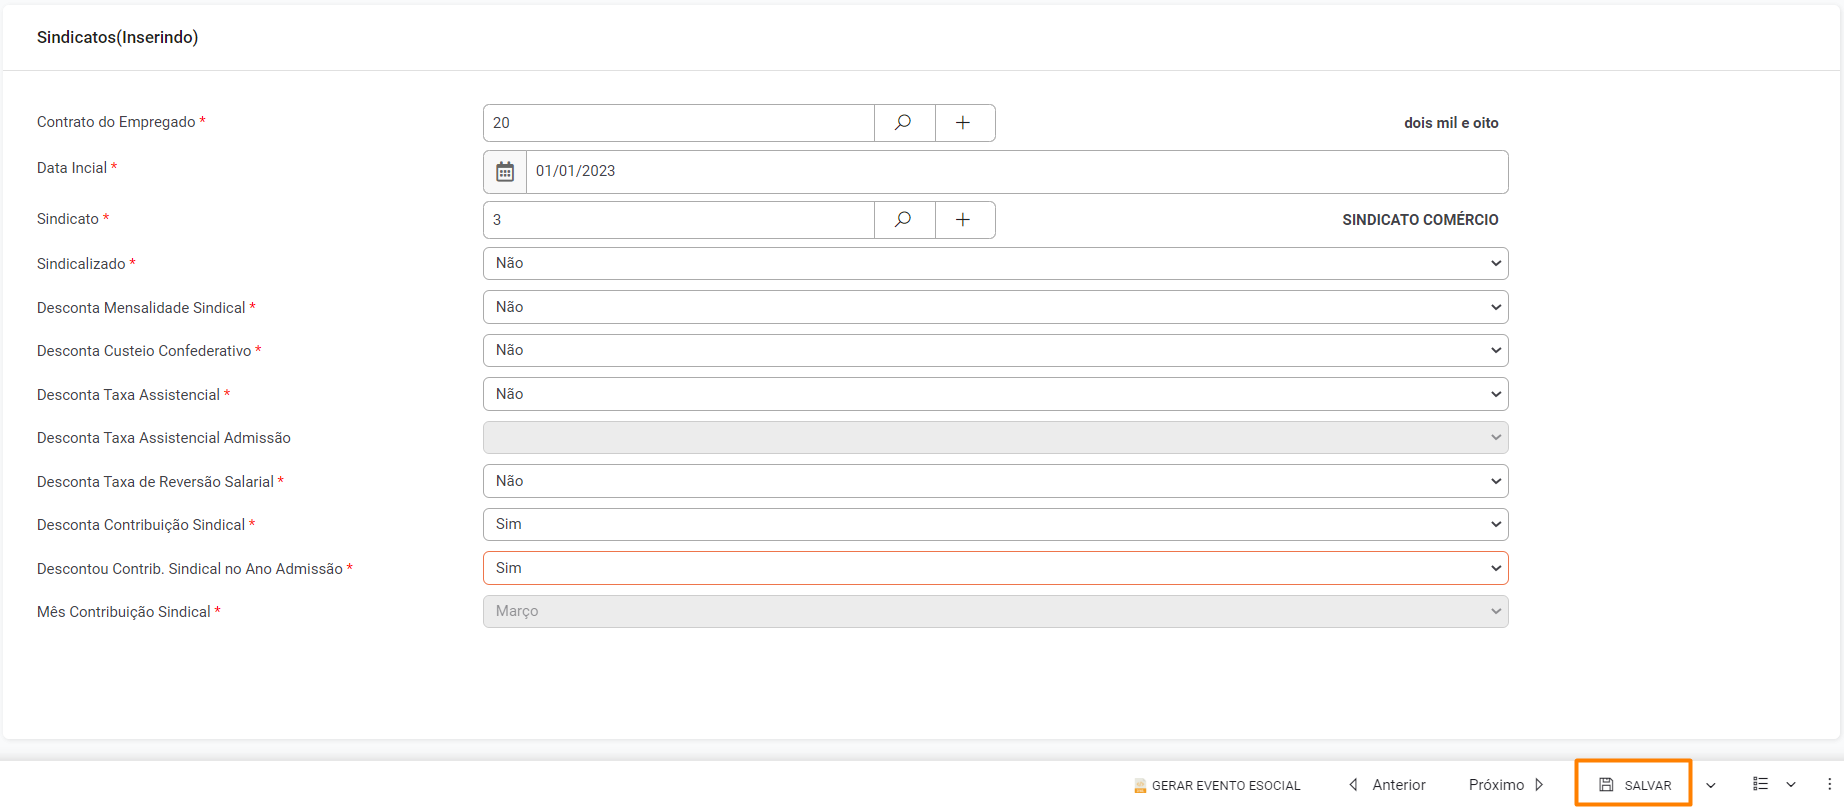Click the Data Incial date input field
Screen dimensions: 1844x809
1015,171
